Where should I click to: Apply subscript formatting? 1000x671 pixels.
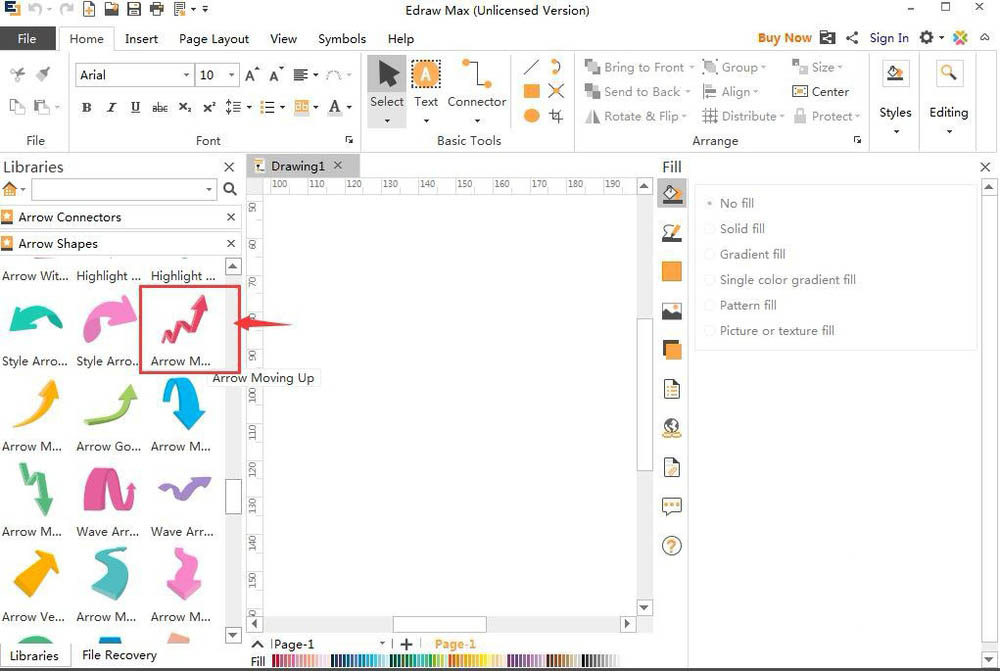184,107
